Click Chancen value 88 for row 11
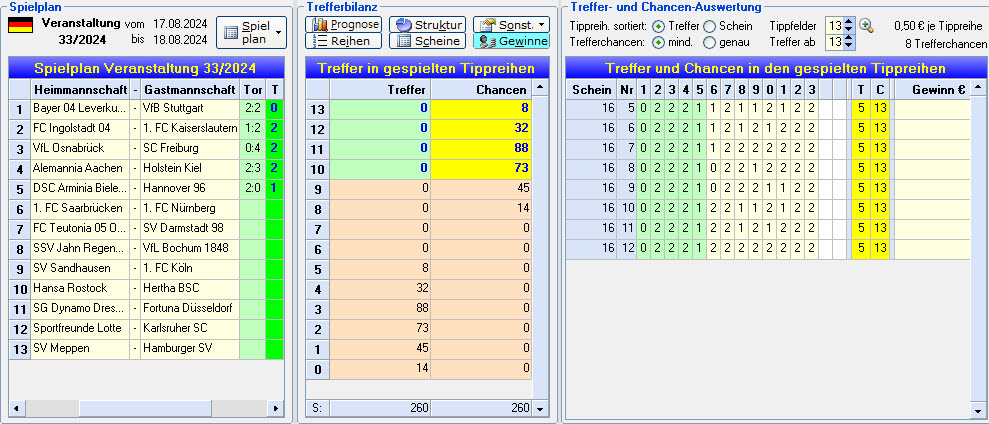 481,148
